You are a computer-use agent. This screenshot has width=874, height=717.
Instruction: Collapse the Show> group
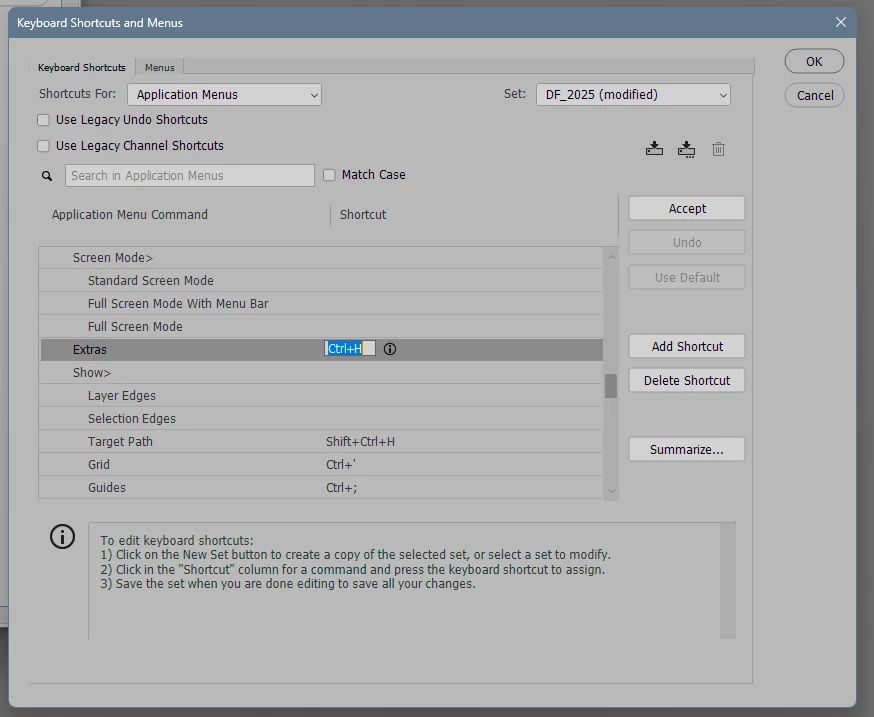click(92, 372)
